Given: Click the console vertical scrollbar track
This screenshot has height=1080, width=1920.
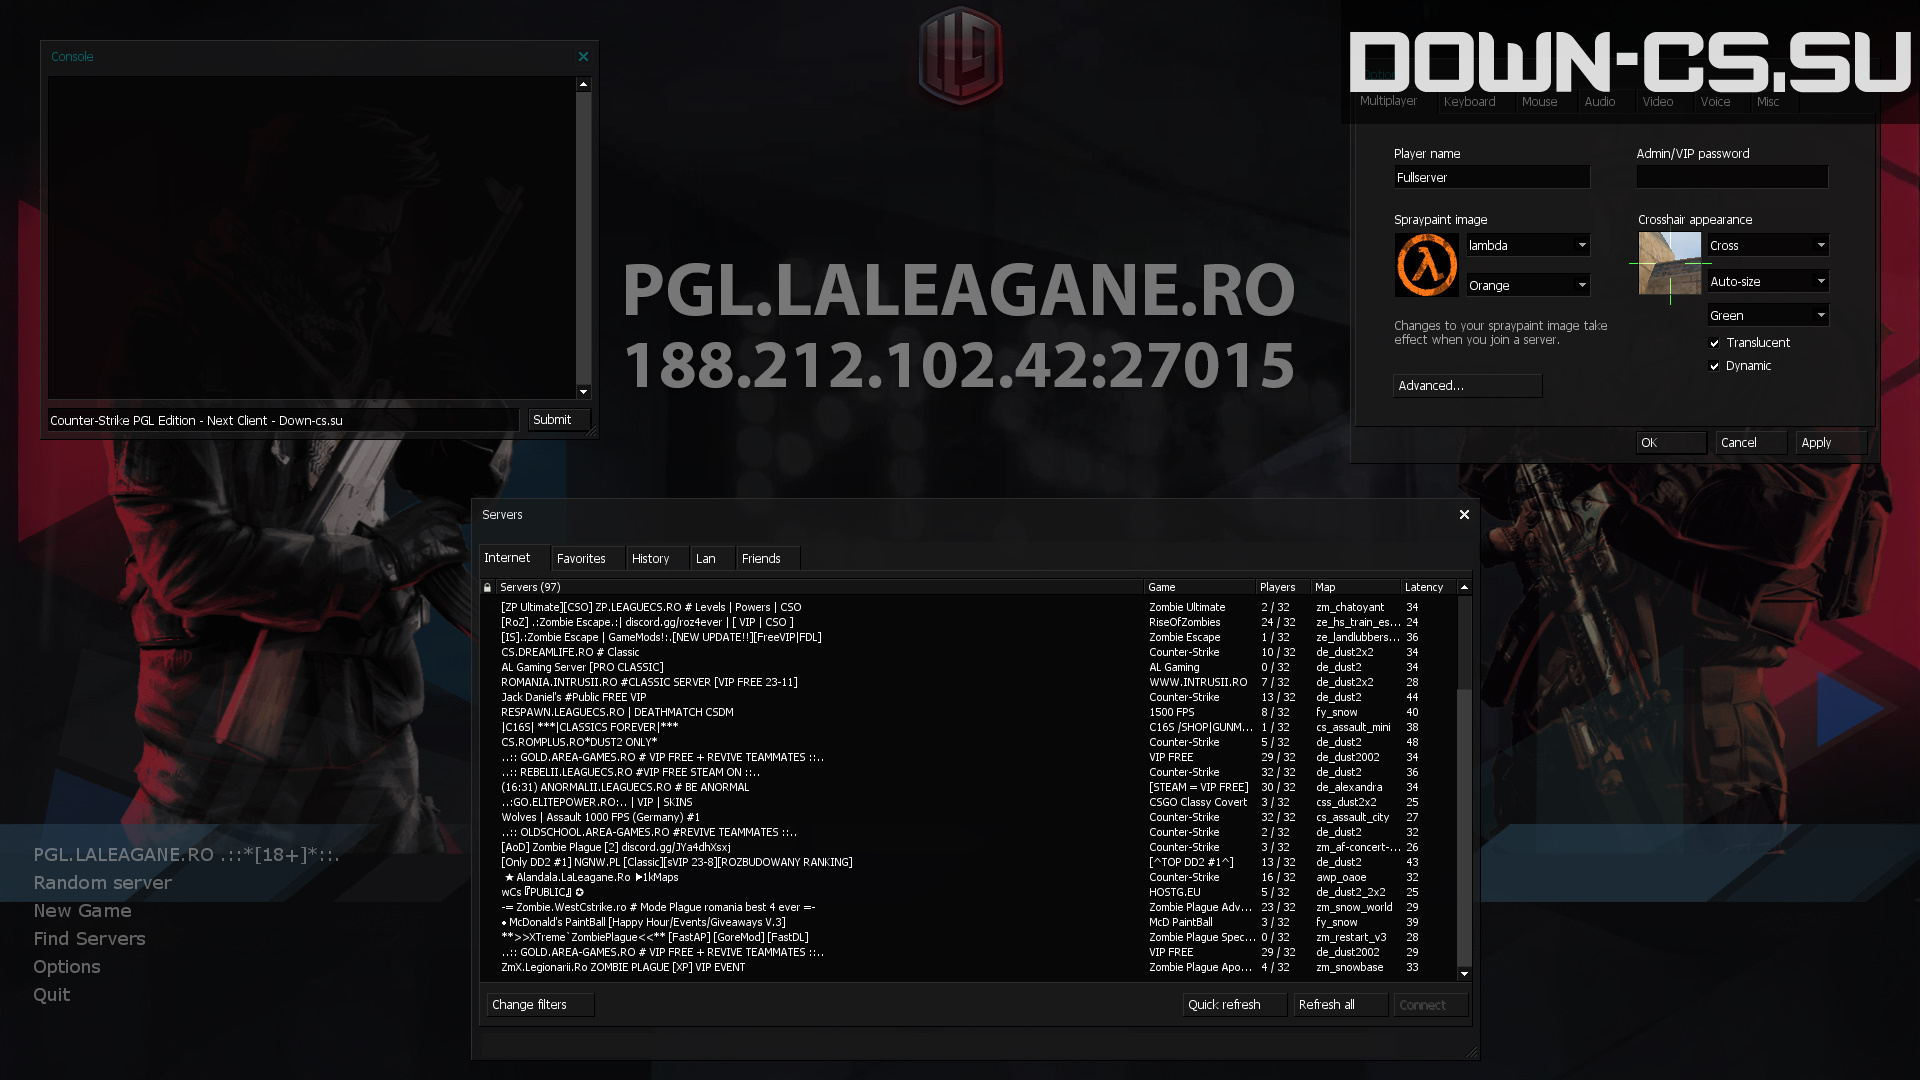Looking at the screenshot, I should tap(583, 238).
